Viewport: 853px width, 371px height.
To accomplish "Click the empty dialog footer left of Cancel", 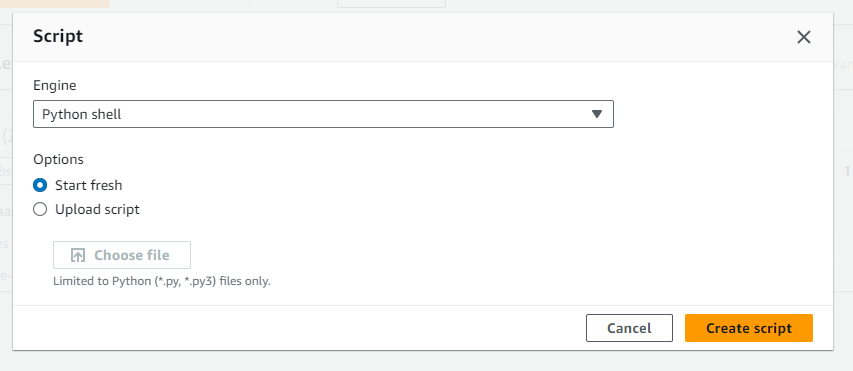I will coord(299,328).
